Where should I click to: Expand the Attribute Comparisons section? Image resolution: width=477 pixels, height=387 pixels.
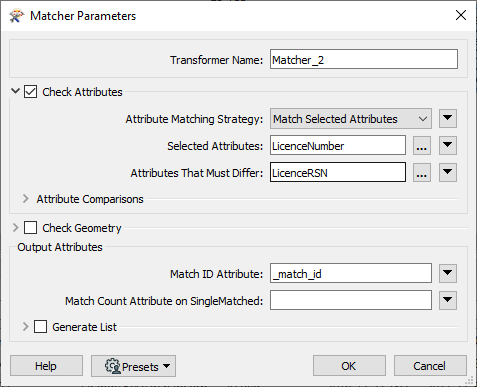[x=26, y=199]
